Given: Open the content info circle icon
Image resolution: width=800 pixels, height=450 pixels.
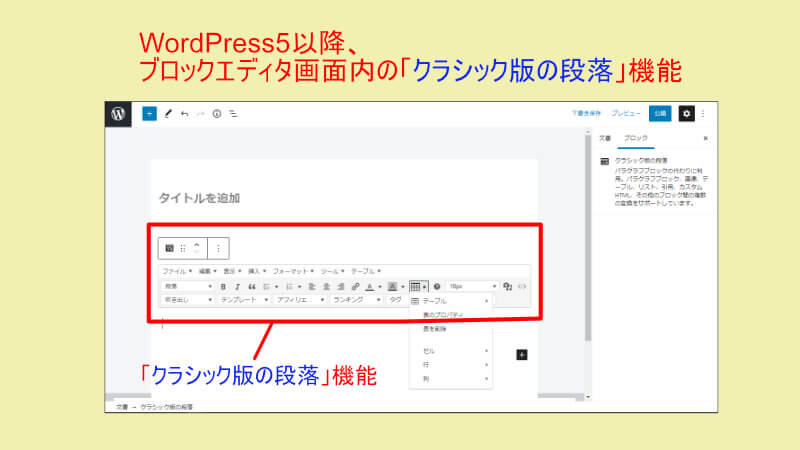Looking at the screenshot, I should (x=217, y=114).
